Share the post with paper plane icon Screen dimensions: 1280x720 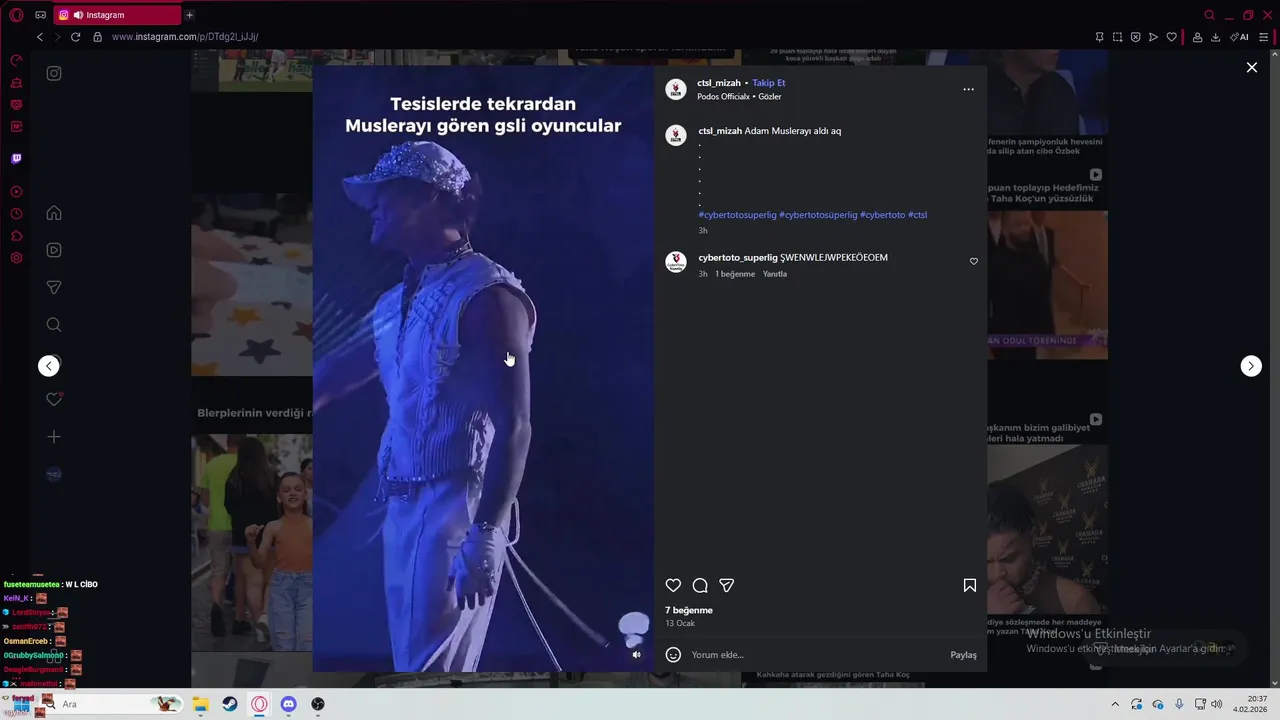pos(727,585)
